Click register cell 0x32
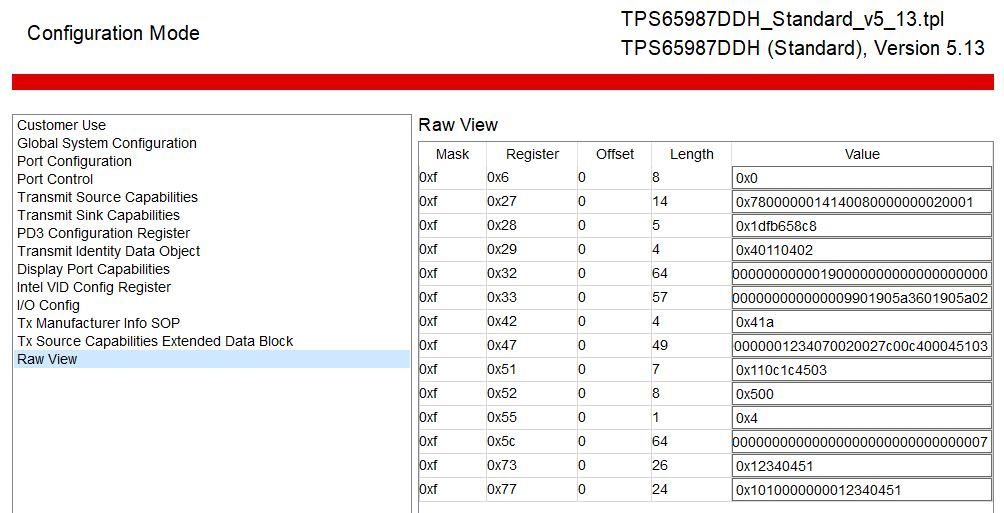 tap(531, 273)
